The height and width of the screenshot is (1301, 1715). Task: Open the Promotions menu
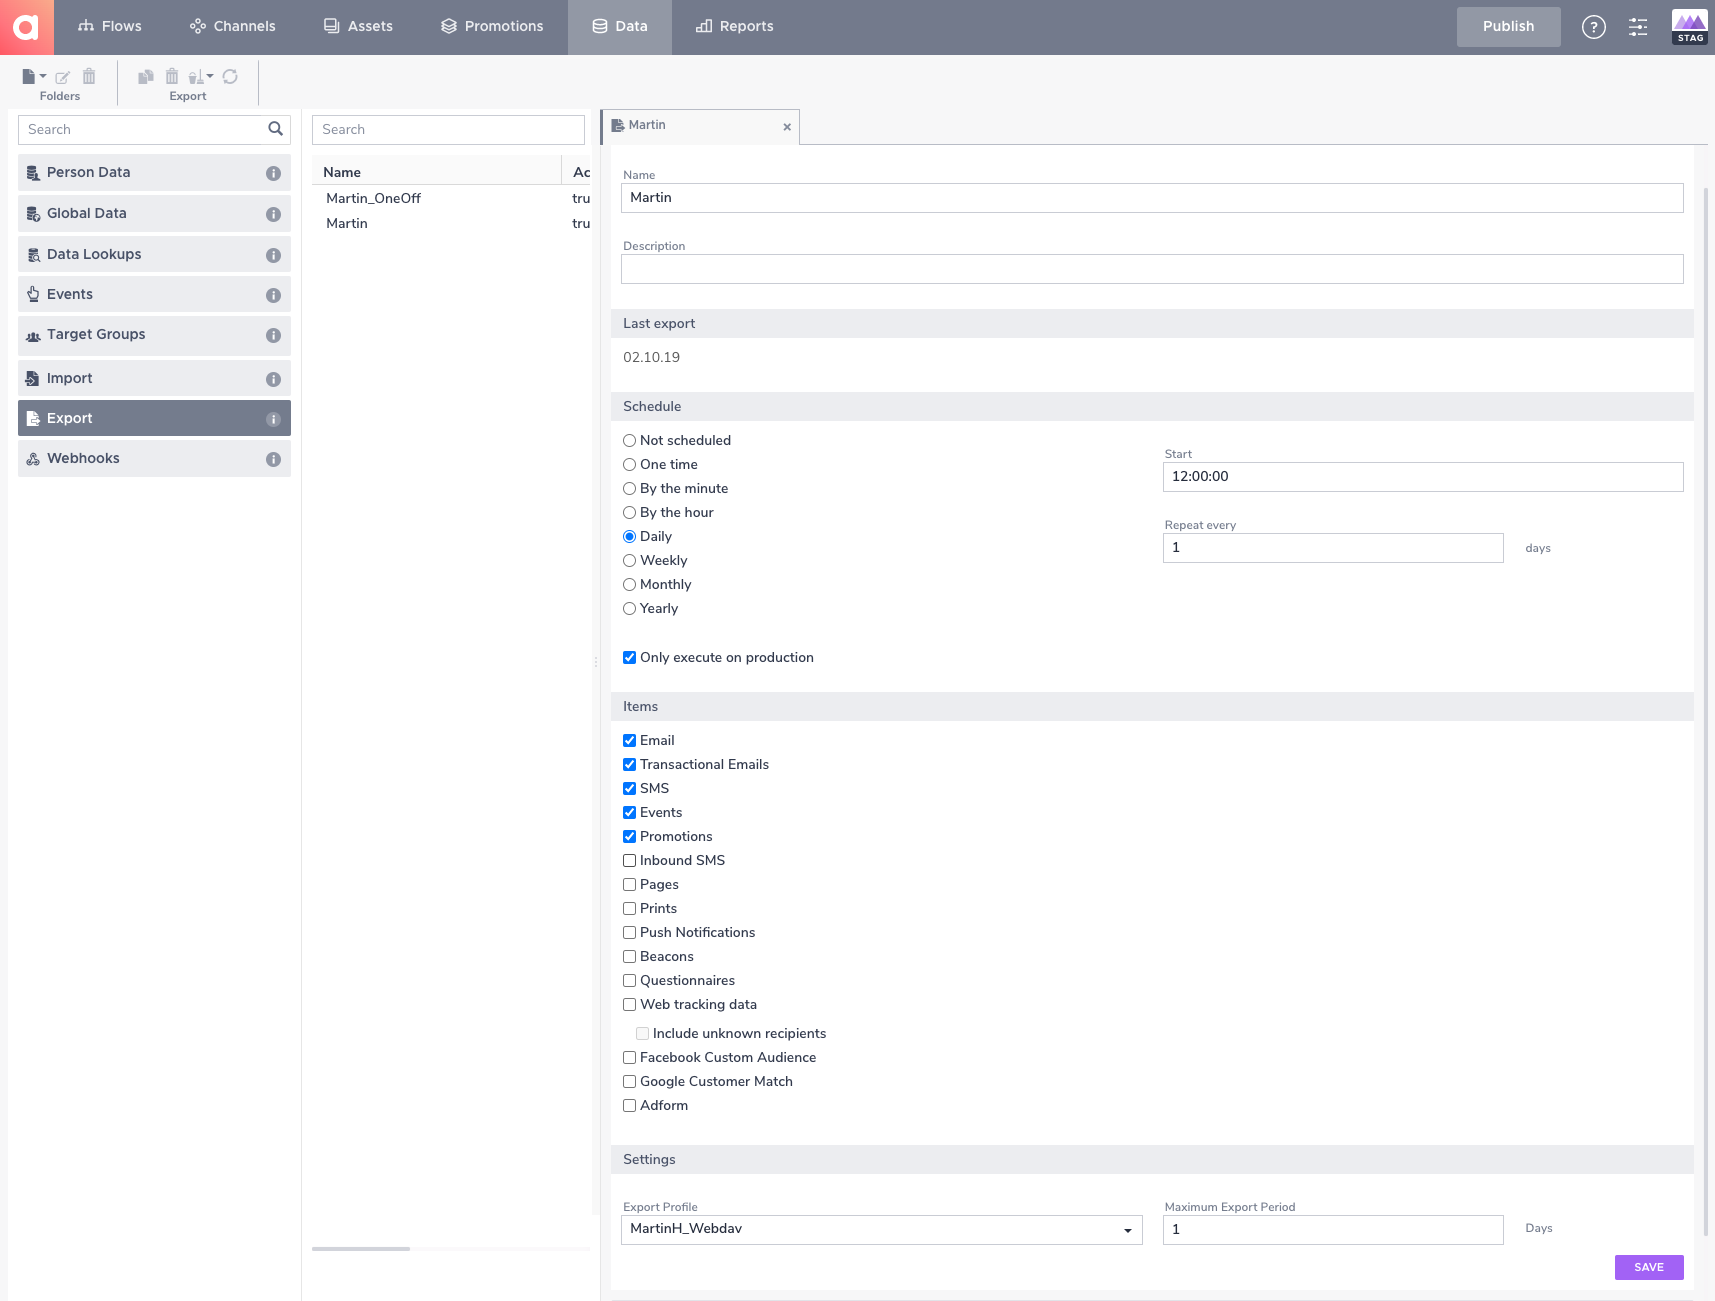(492, 27)
